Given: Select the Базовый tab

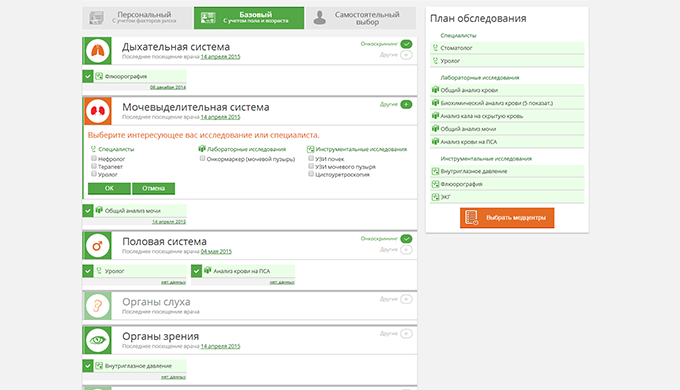Looking at the screenshot, I should point(249,18).
